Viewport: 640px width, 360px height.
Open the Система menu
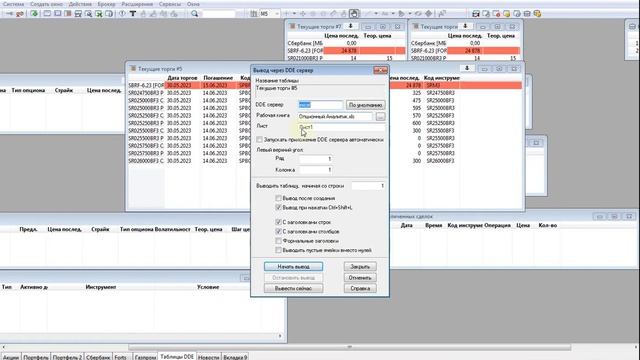point(13,4)
